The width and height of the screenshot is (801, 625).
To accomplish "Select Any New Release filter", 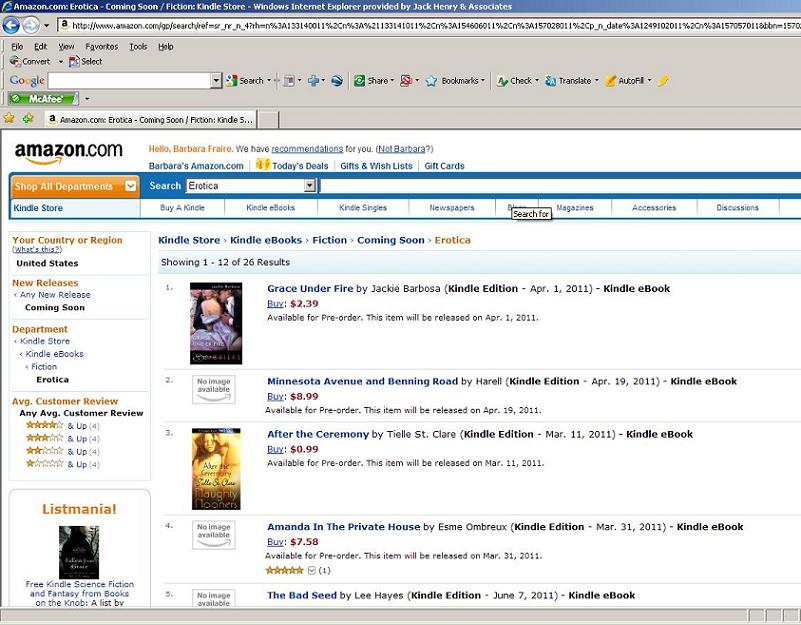I will [x=55, y=295].
